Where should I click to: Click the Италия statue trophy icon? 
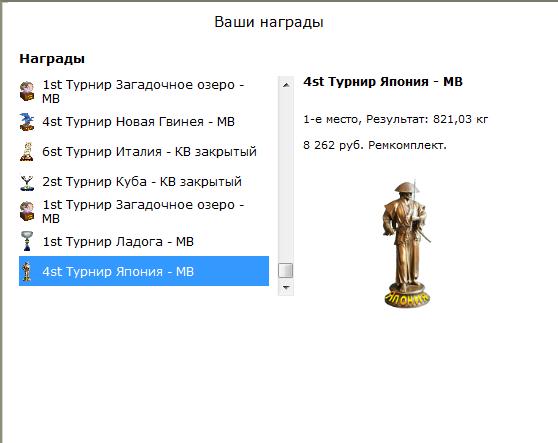point(27,152)
